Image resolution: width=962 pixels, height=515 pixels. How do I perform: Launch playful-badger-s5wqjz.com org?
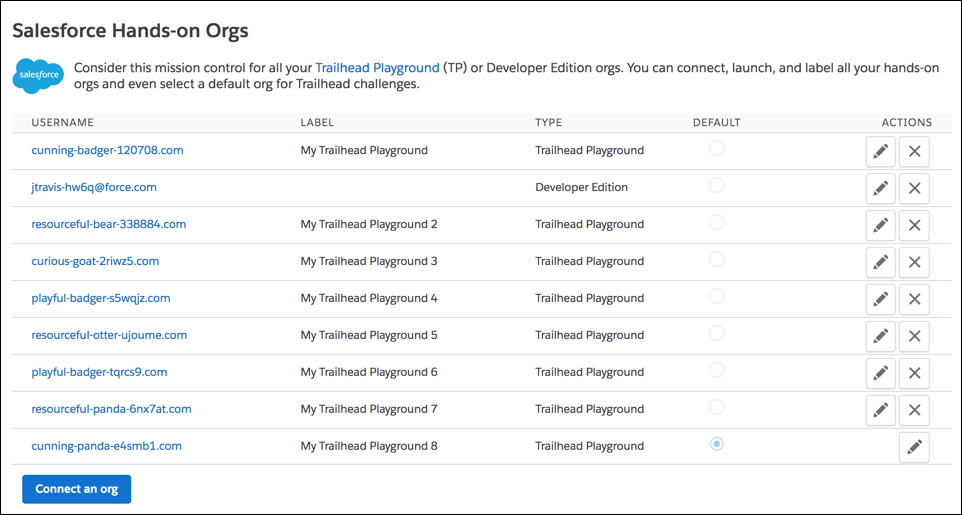(101, 298)
